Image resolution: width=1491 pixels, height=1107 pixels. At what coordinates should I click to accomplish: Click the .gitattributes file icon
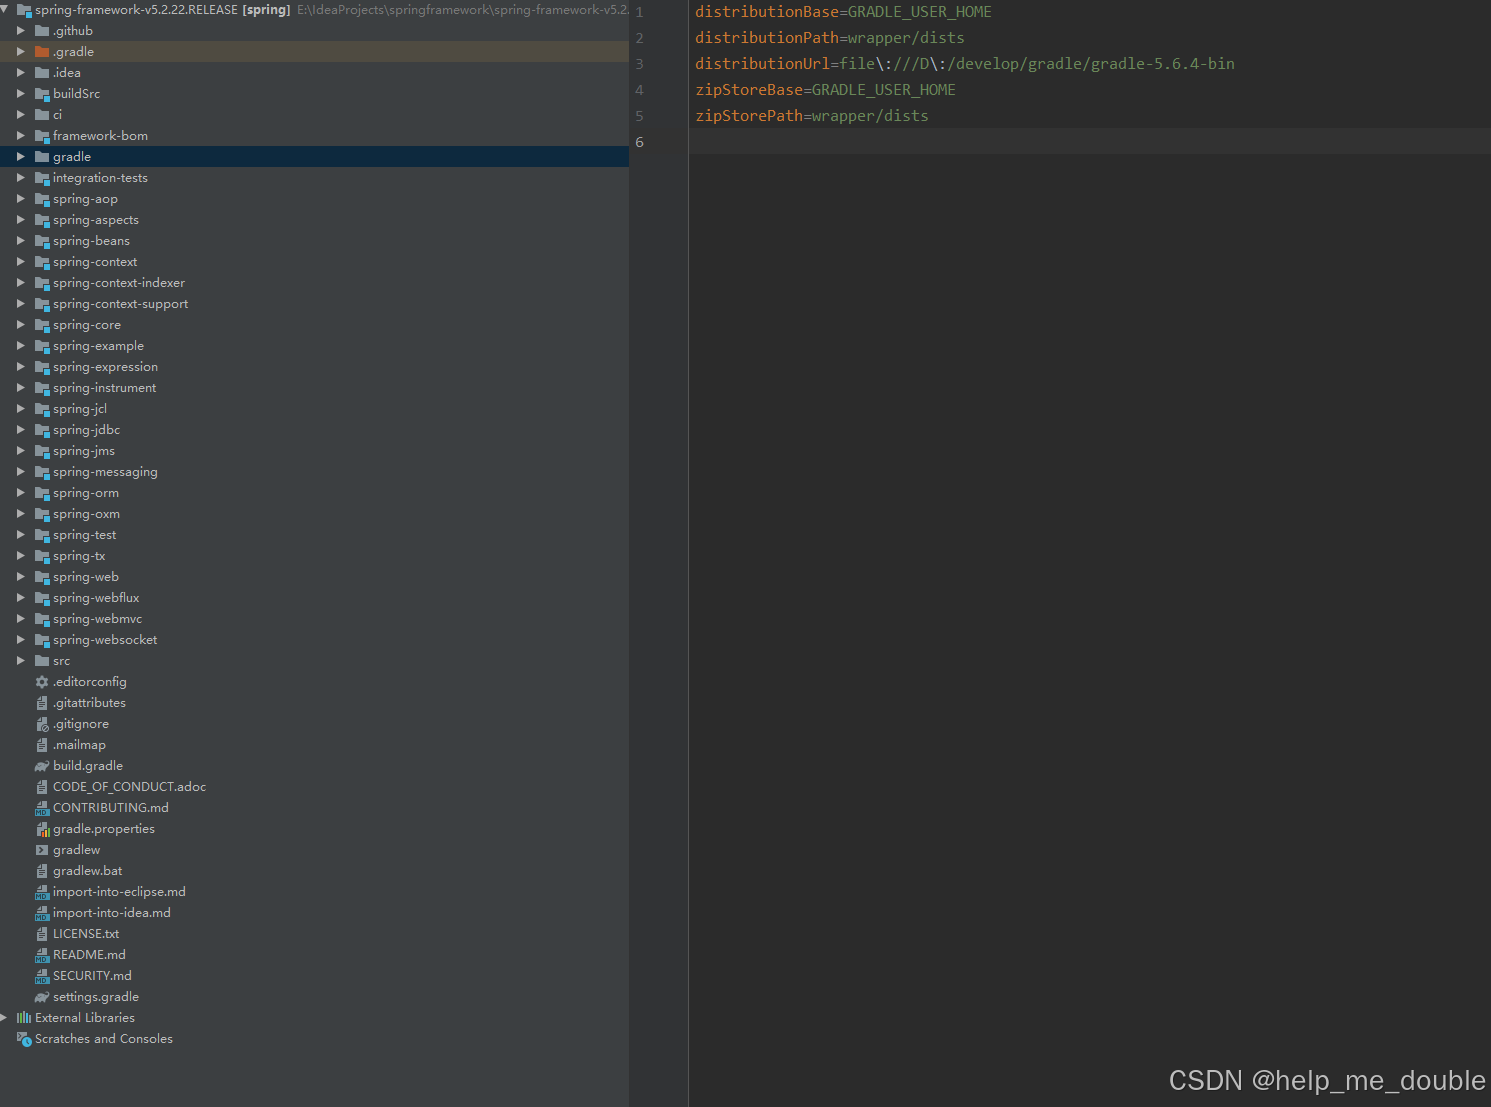click(x=42, y=703)
